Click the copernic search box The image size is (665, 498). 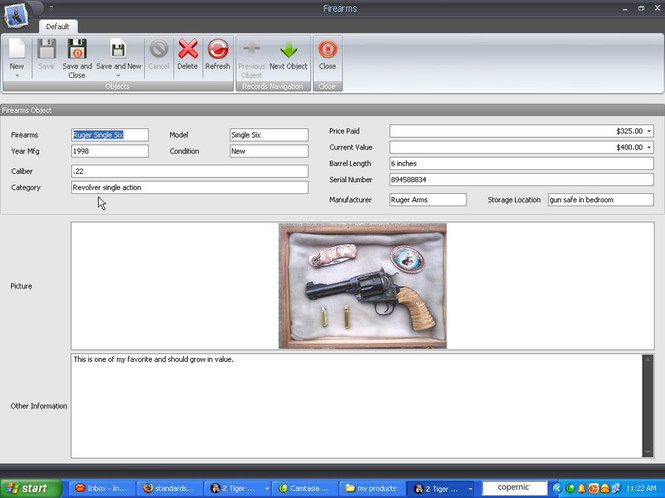(514, 488)
